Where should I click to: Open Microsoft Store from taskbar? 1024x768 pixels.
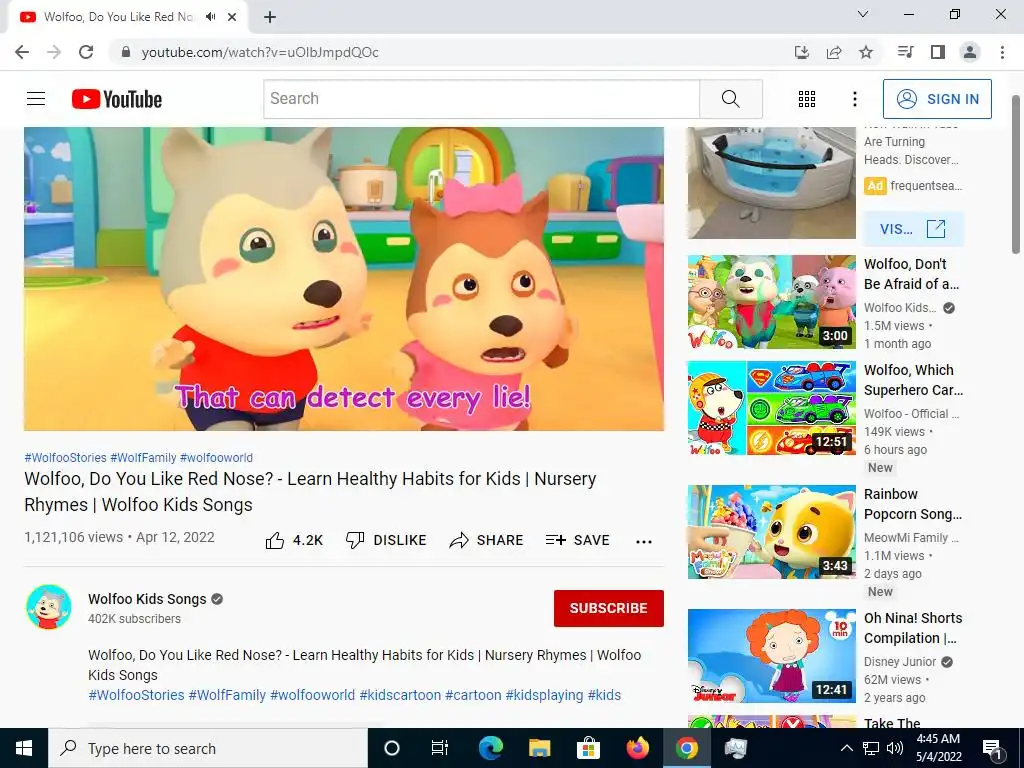point(588,748)
